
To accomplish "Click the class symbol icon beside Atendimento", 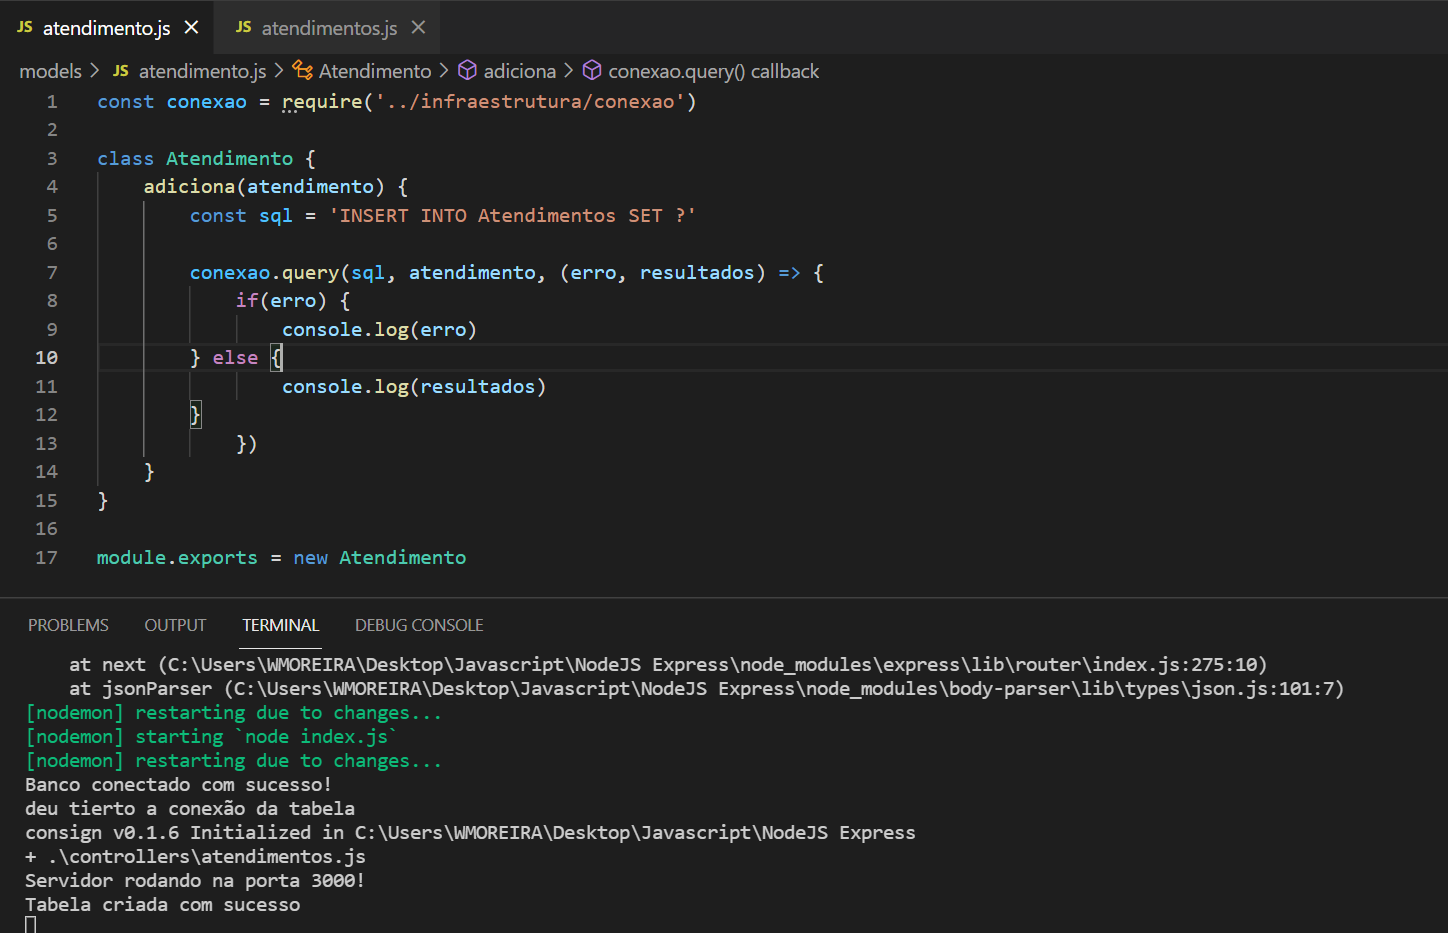I will [302, 70].
